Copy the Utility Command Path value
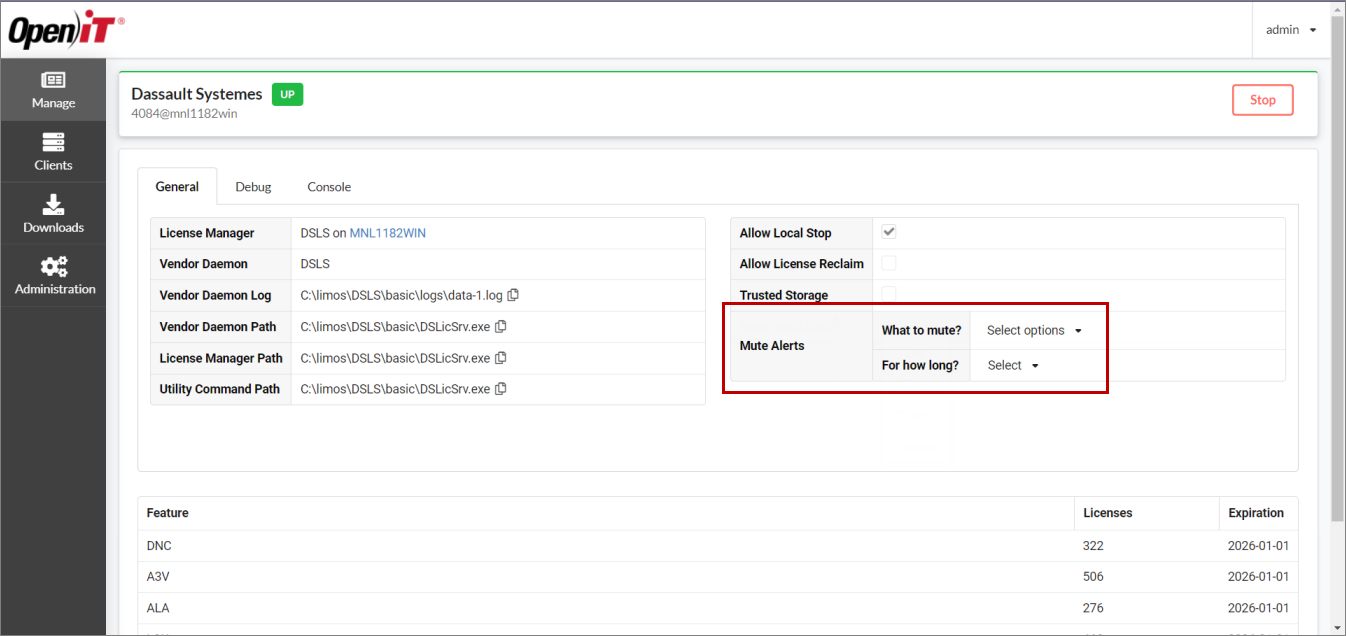The width and height of the screenshot is (1346, 636). pos(501,389)
